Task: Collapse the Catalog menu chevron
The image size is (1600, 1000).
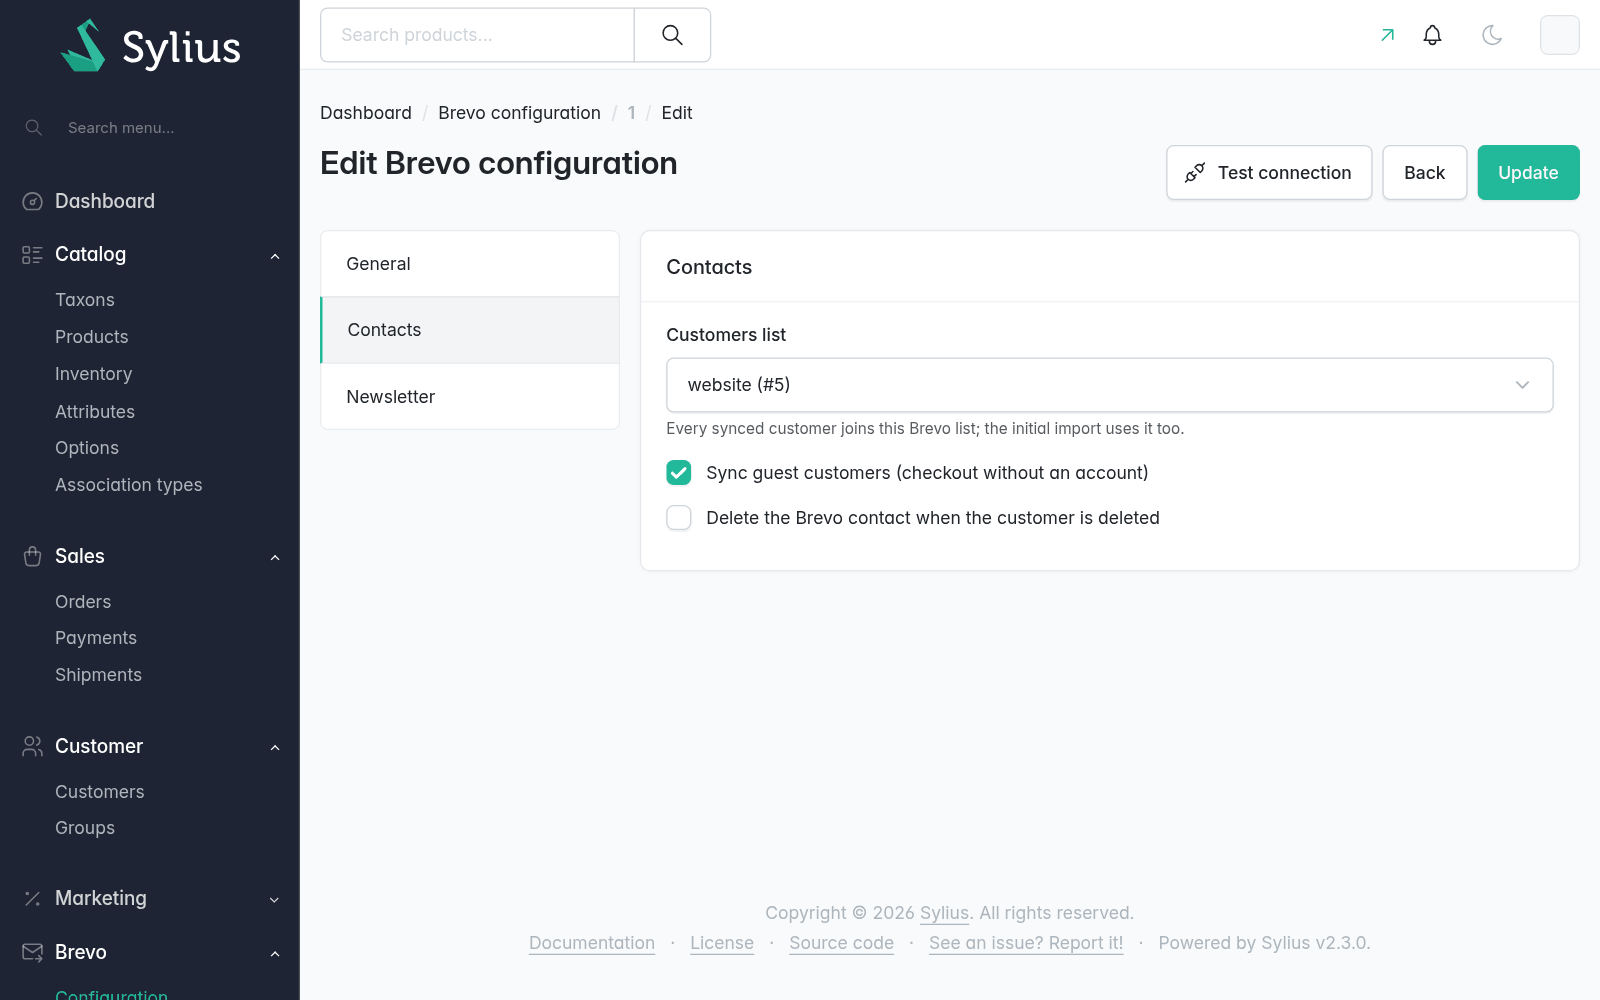Action: coord(275,256)
